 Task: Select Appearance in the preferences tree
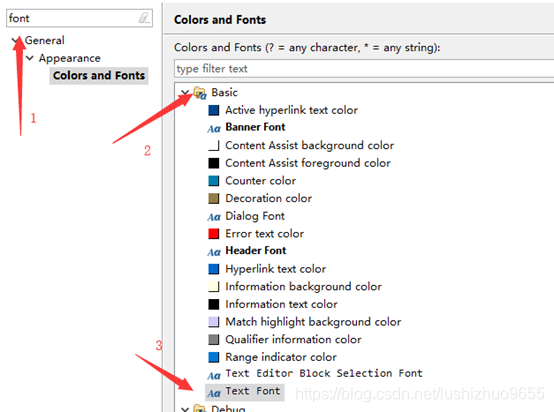click(70, 58)
